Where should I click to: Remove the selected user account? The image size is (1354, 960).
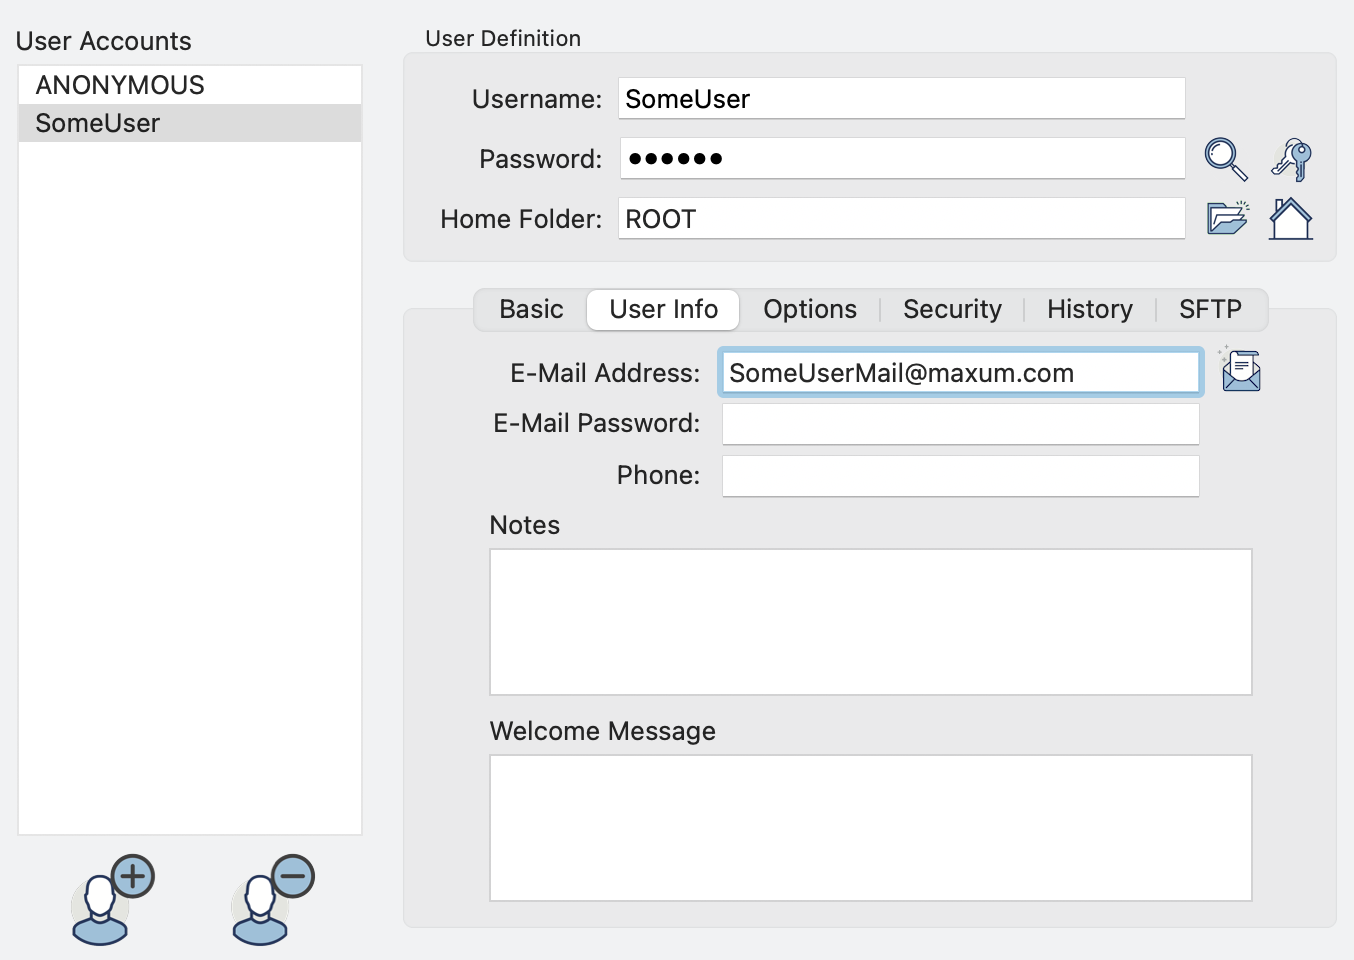click(272, 900)
